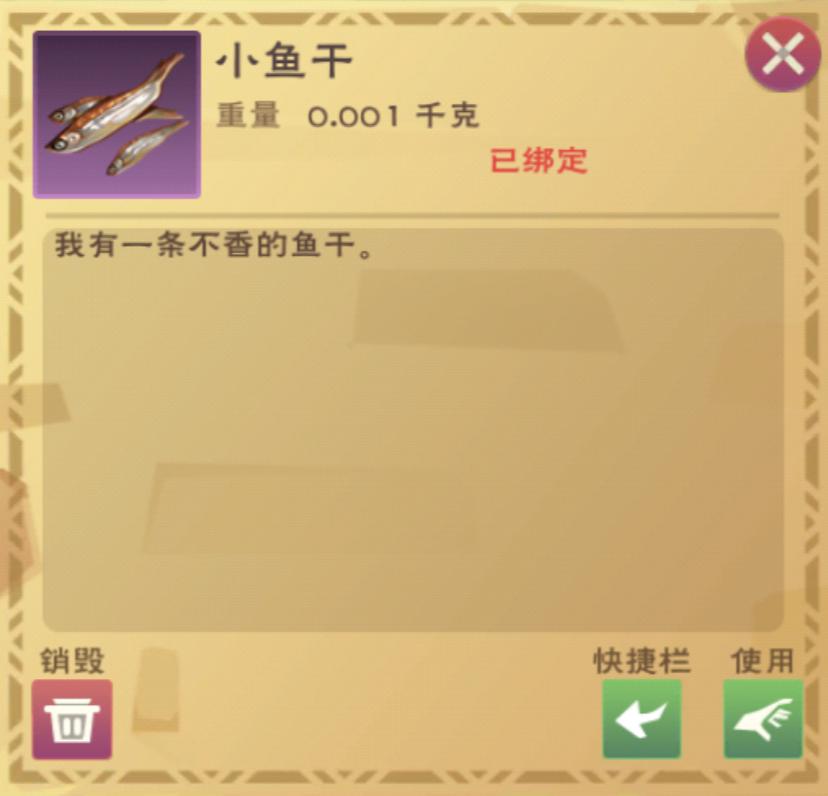
Task: Click the 销毁 label above the trash can
Action: pos(72,660)
